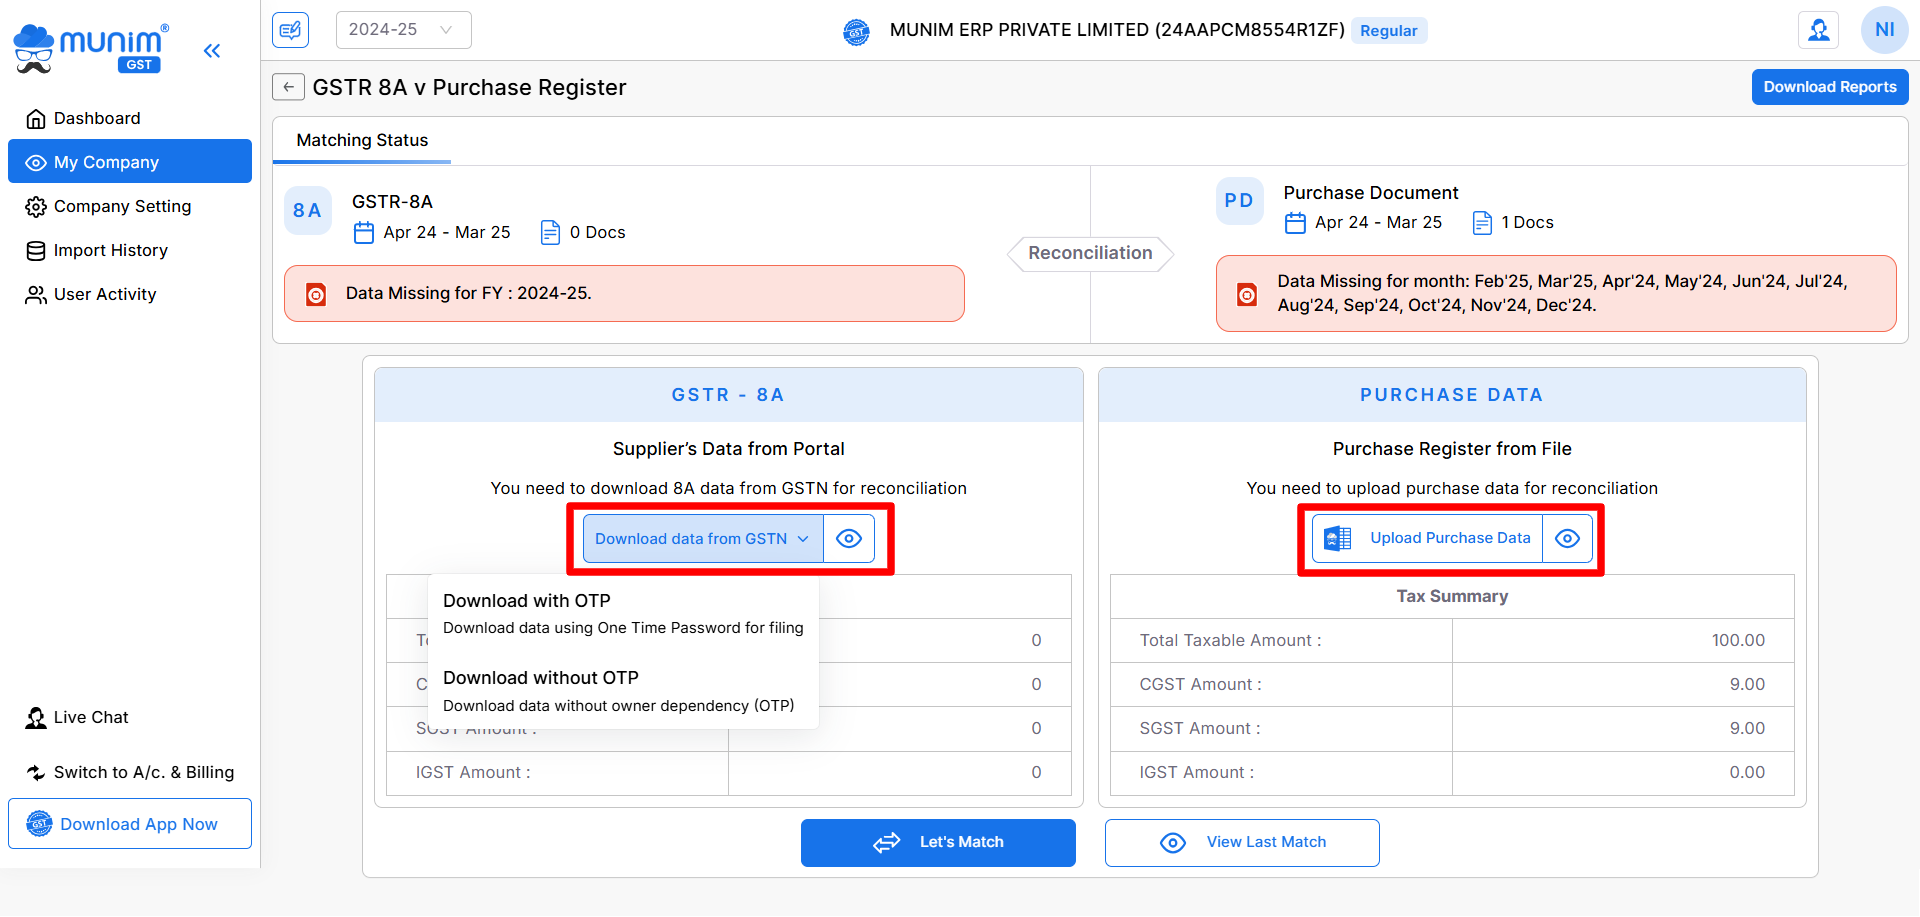
Task: View GSTR-8A data using eye icon
Action: click(x=849, y=539)
